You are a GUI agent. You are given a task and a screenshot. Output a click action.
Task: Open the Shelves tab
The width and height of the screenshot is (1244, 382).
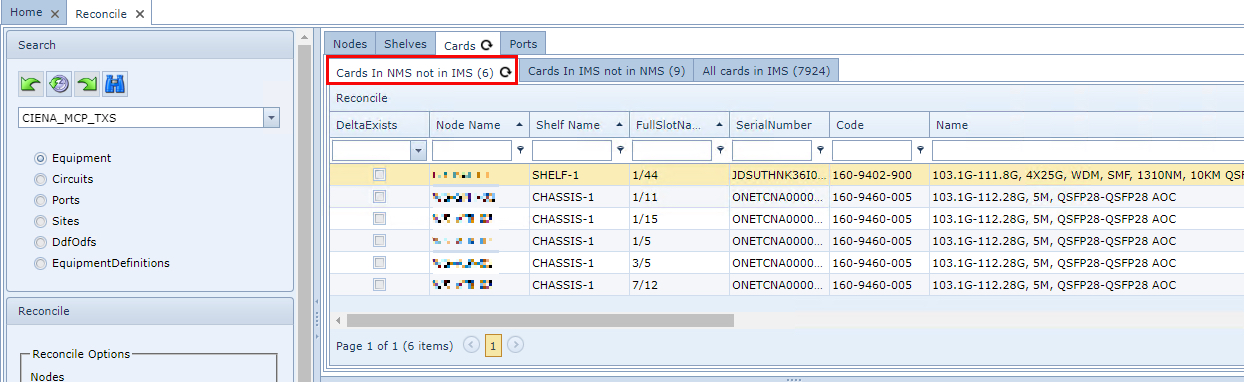[x=406, y=44]
